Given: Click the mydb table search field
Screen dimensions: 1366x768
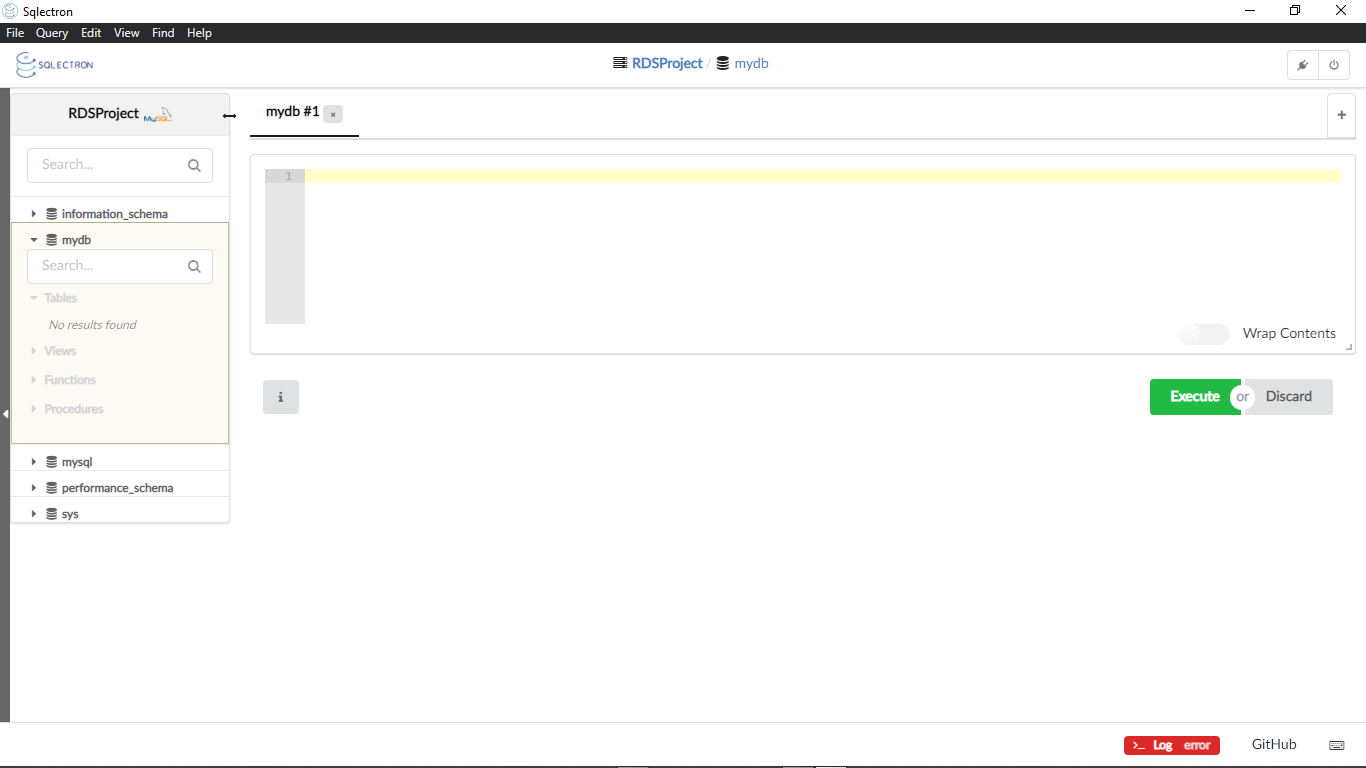Looking at the screenshot, I should (x=110, y=266).
